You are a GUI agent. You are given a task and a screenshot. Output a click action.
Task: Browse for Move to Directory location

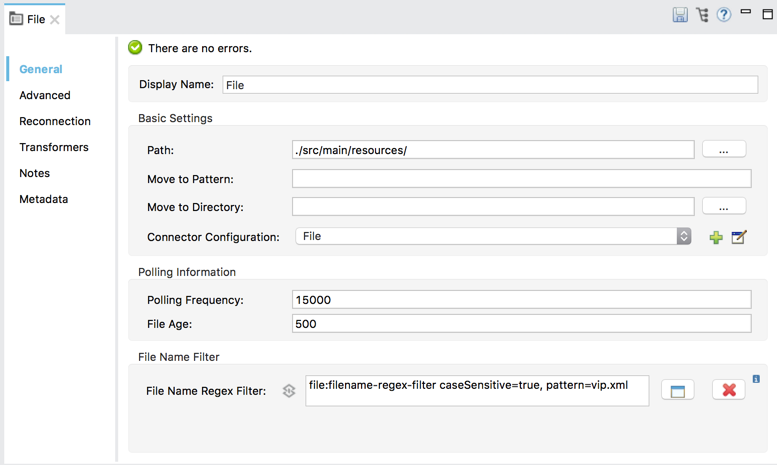[x=724, y=206]
